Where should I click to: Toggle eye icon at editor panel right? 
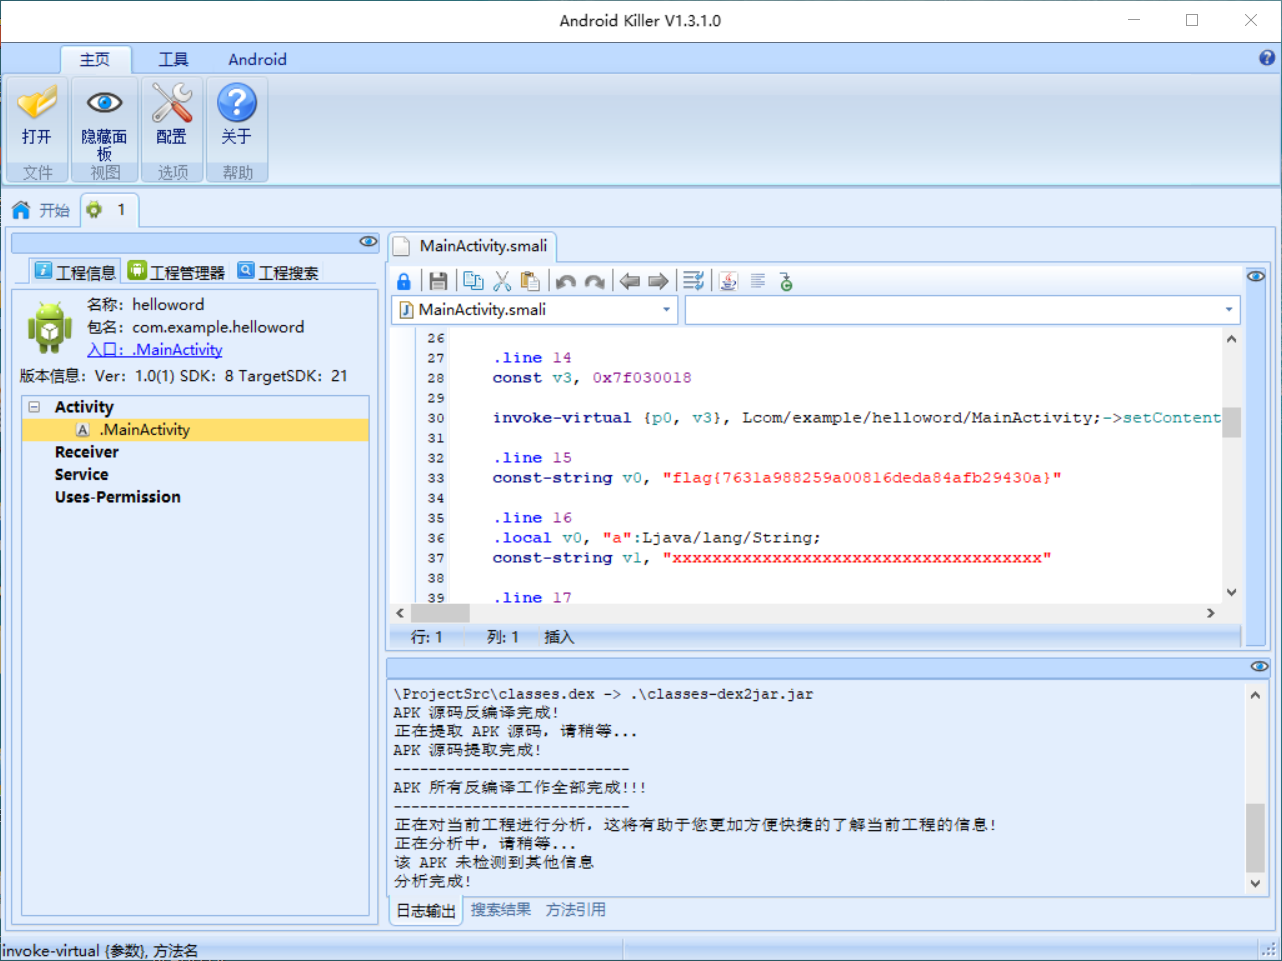coord(1256,276)
